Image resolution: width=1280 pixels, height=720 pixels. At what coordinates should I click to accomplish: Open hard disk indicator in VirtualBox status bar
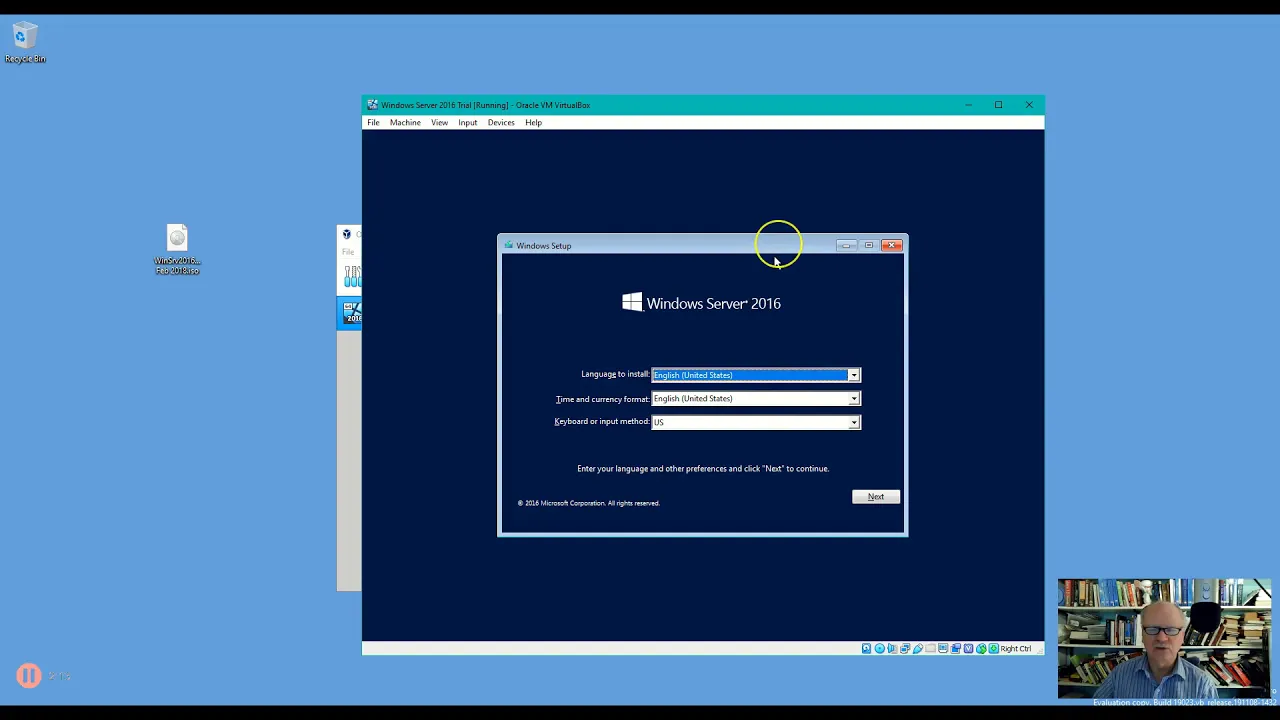(866, 649)
